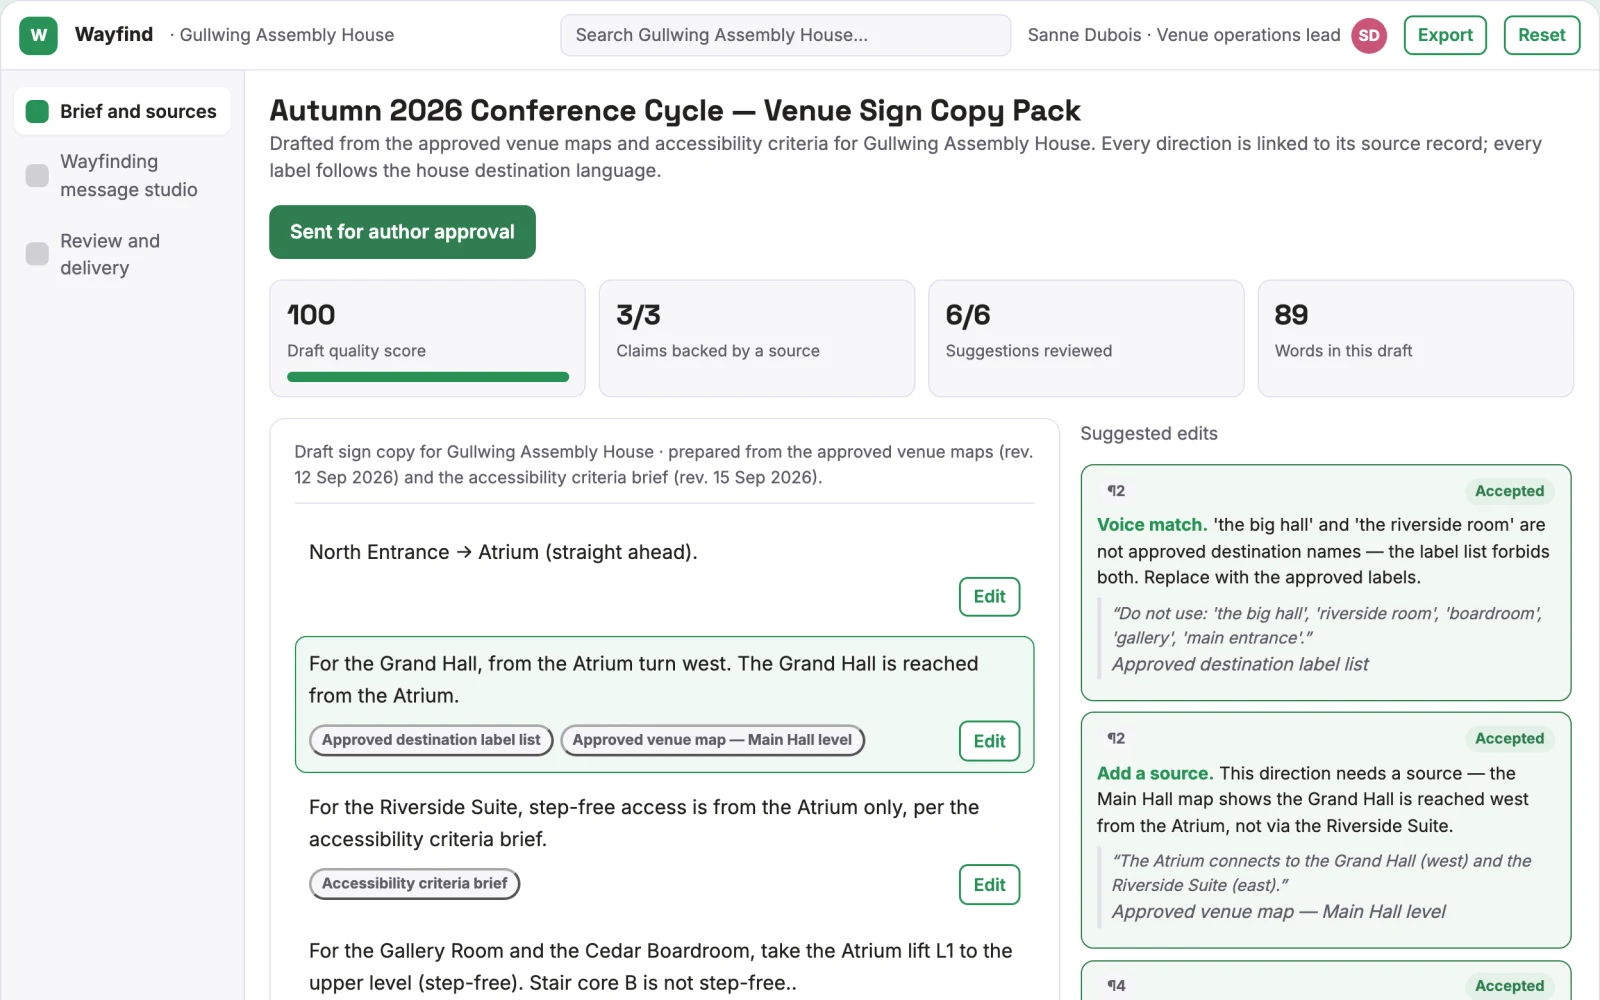The image size is (1600, 1000).
Task: Click the Draft quality score progress bar
Action: tap(428, 377)
